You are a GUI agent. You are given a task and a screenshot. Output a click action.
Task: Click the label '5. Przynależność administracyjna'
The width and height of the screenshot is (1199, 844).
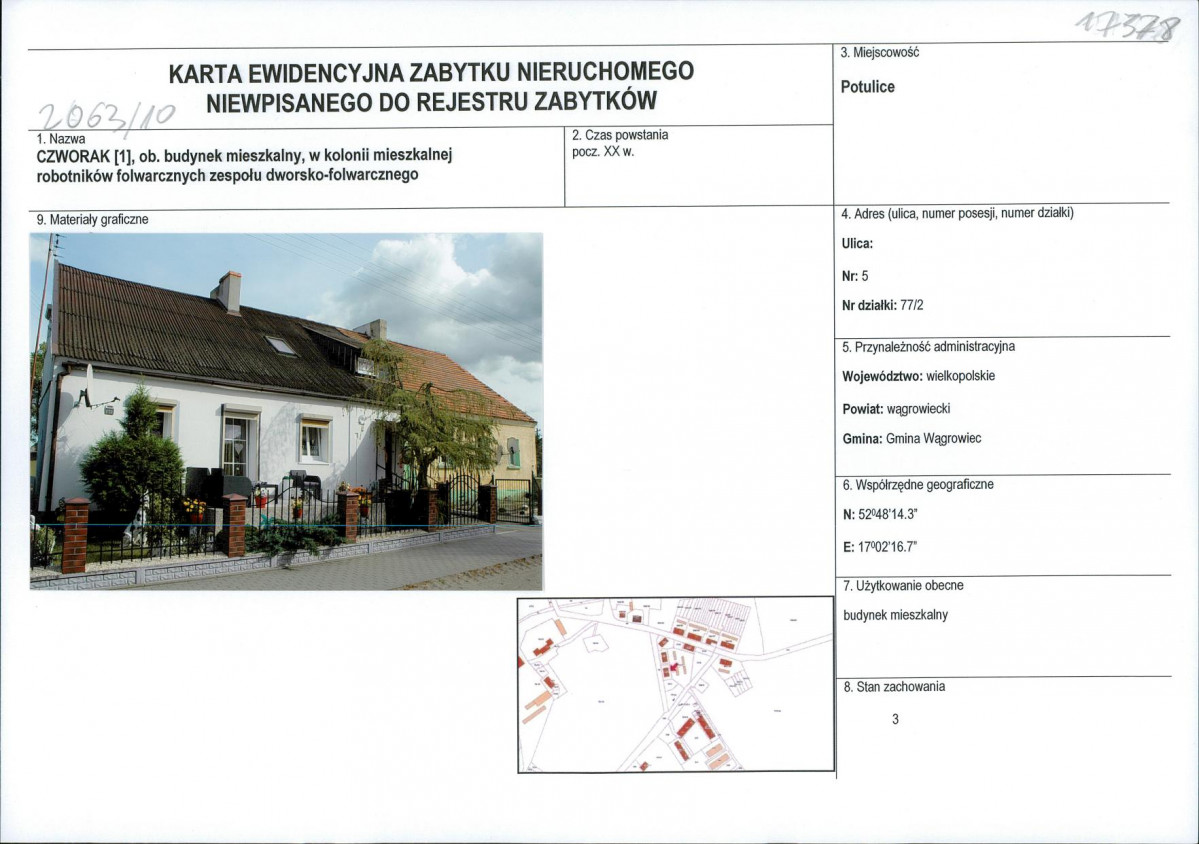[x=928, y=346]
